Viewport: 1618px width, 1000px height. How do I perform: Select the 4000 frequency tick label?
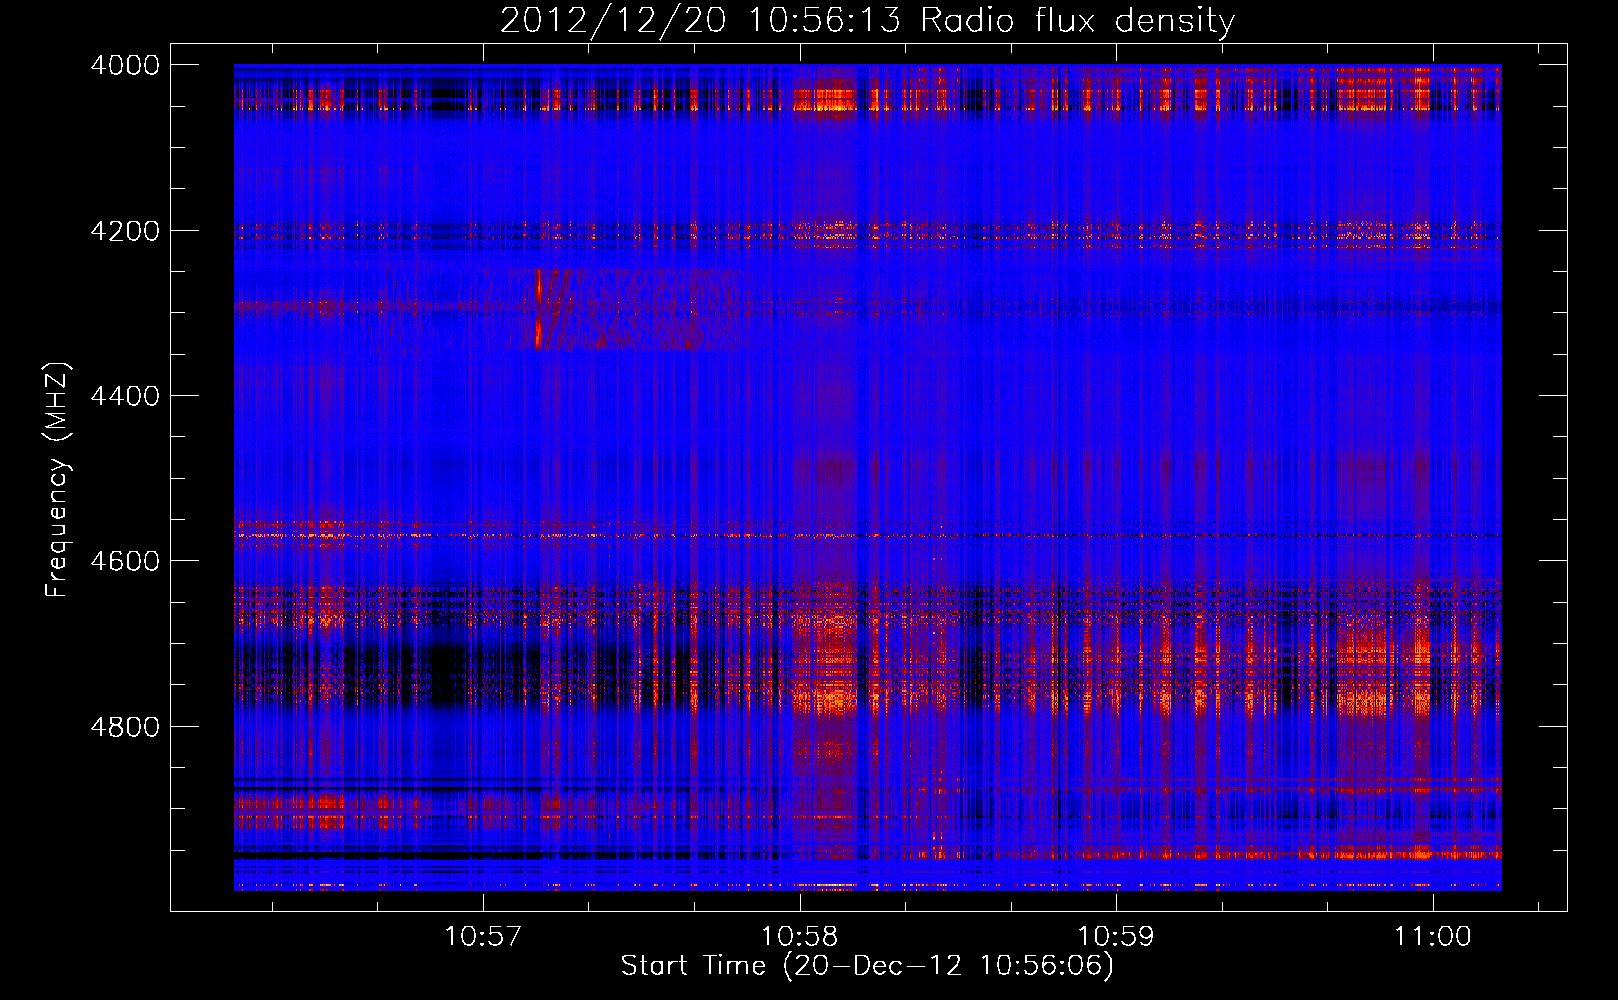125,65
